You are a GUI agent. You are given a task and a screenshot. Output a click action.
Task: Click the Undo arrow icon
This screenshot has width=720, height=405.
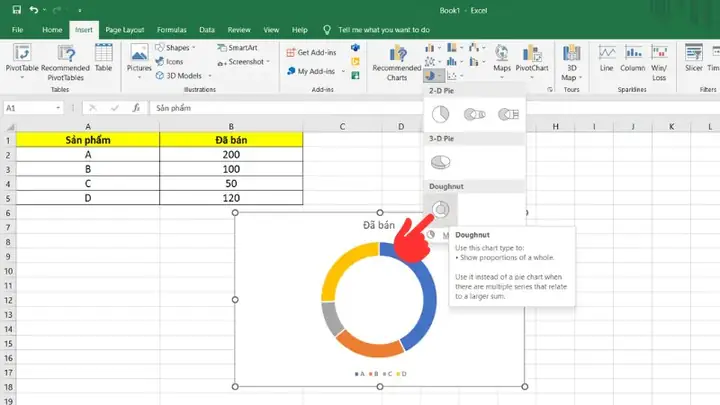pyautogui.click(x=34, y=10)
